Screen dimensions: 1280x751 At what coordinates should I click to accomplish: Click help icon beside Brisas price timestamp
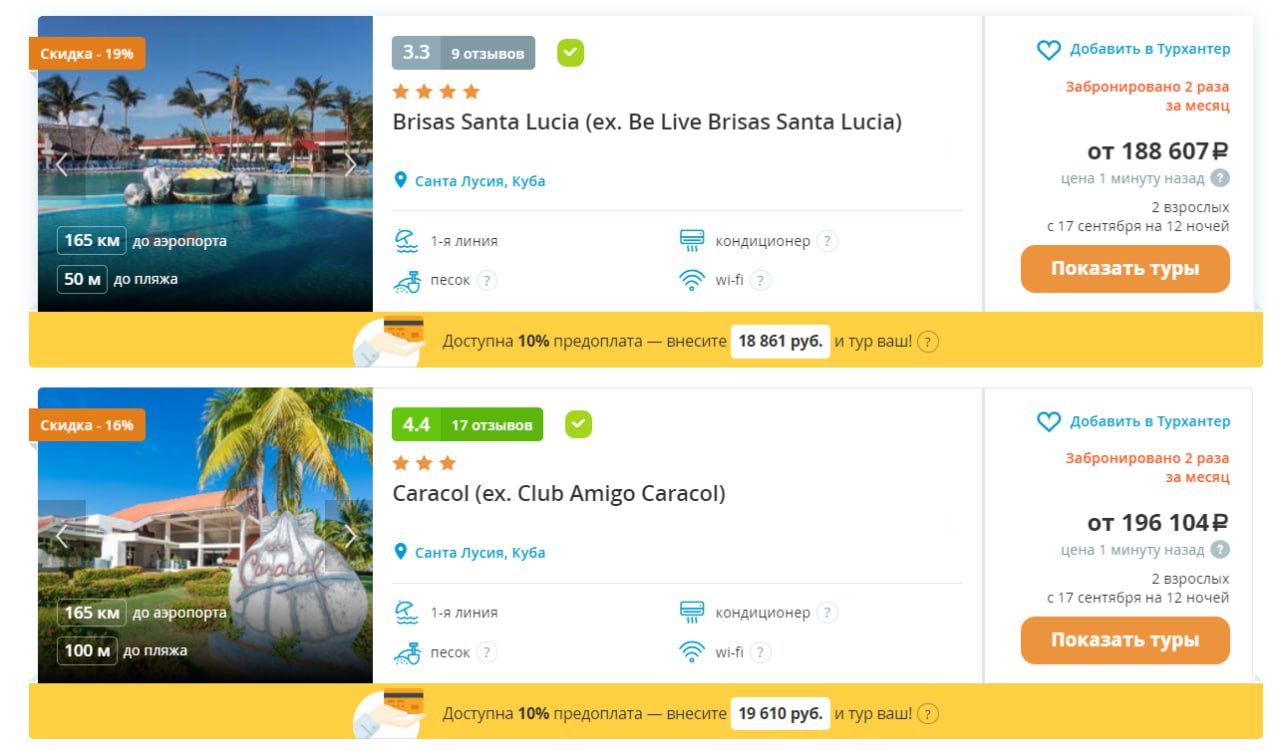[x=1220, y=179]
